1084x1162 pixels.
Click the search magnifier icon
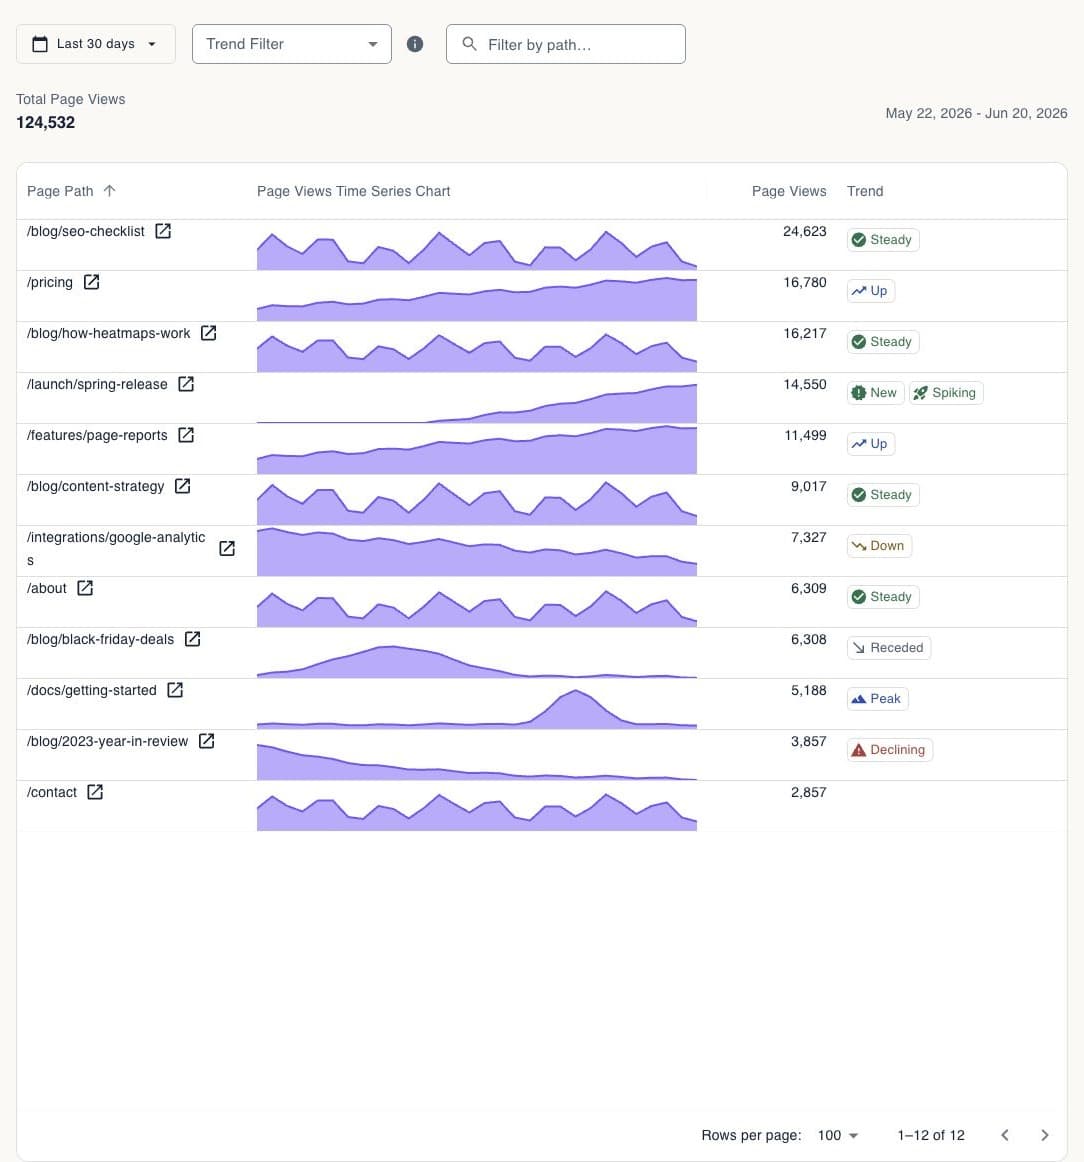click(469, 44)
